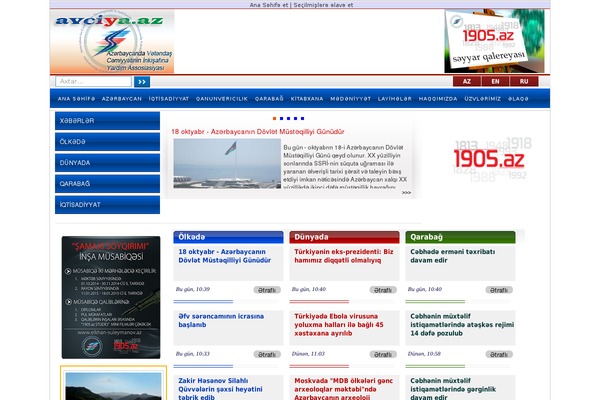Screen dimensions: 600x400
Task: Open 'Türkiyənin eks-prezidenti' article
Action: 344,256
